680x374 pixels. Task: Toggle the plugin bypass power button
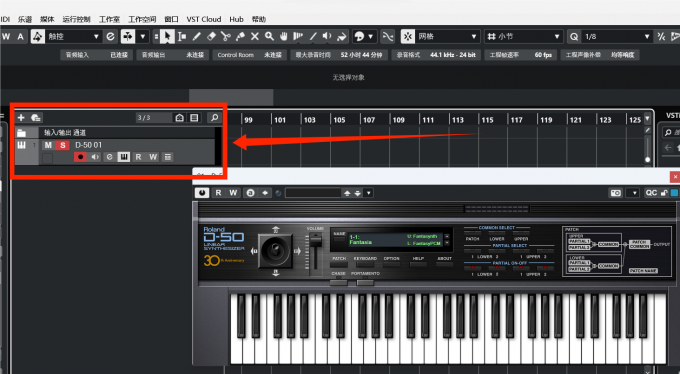point(202,193)
